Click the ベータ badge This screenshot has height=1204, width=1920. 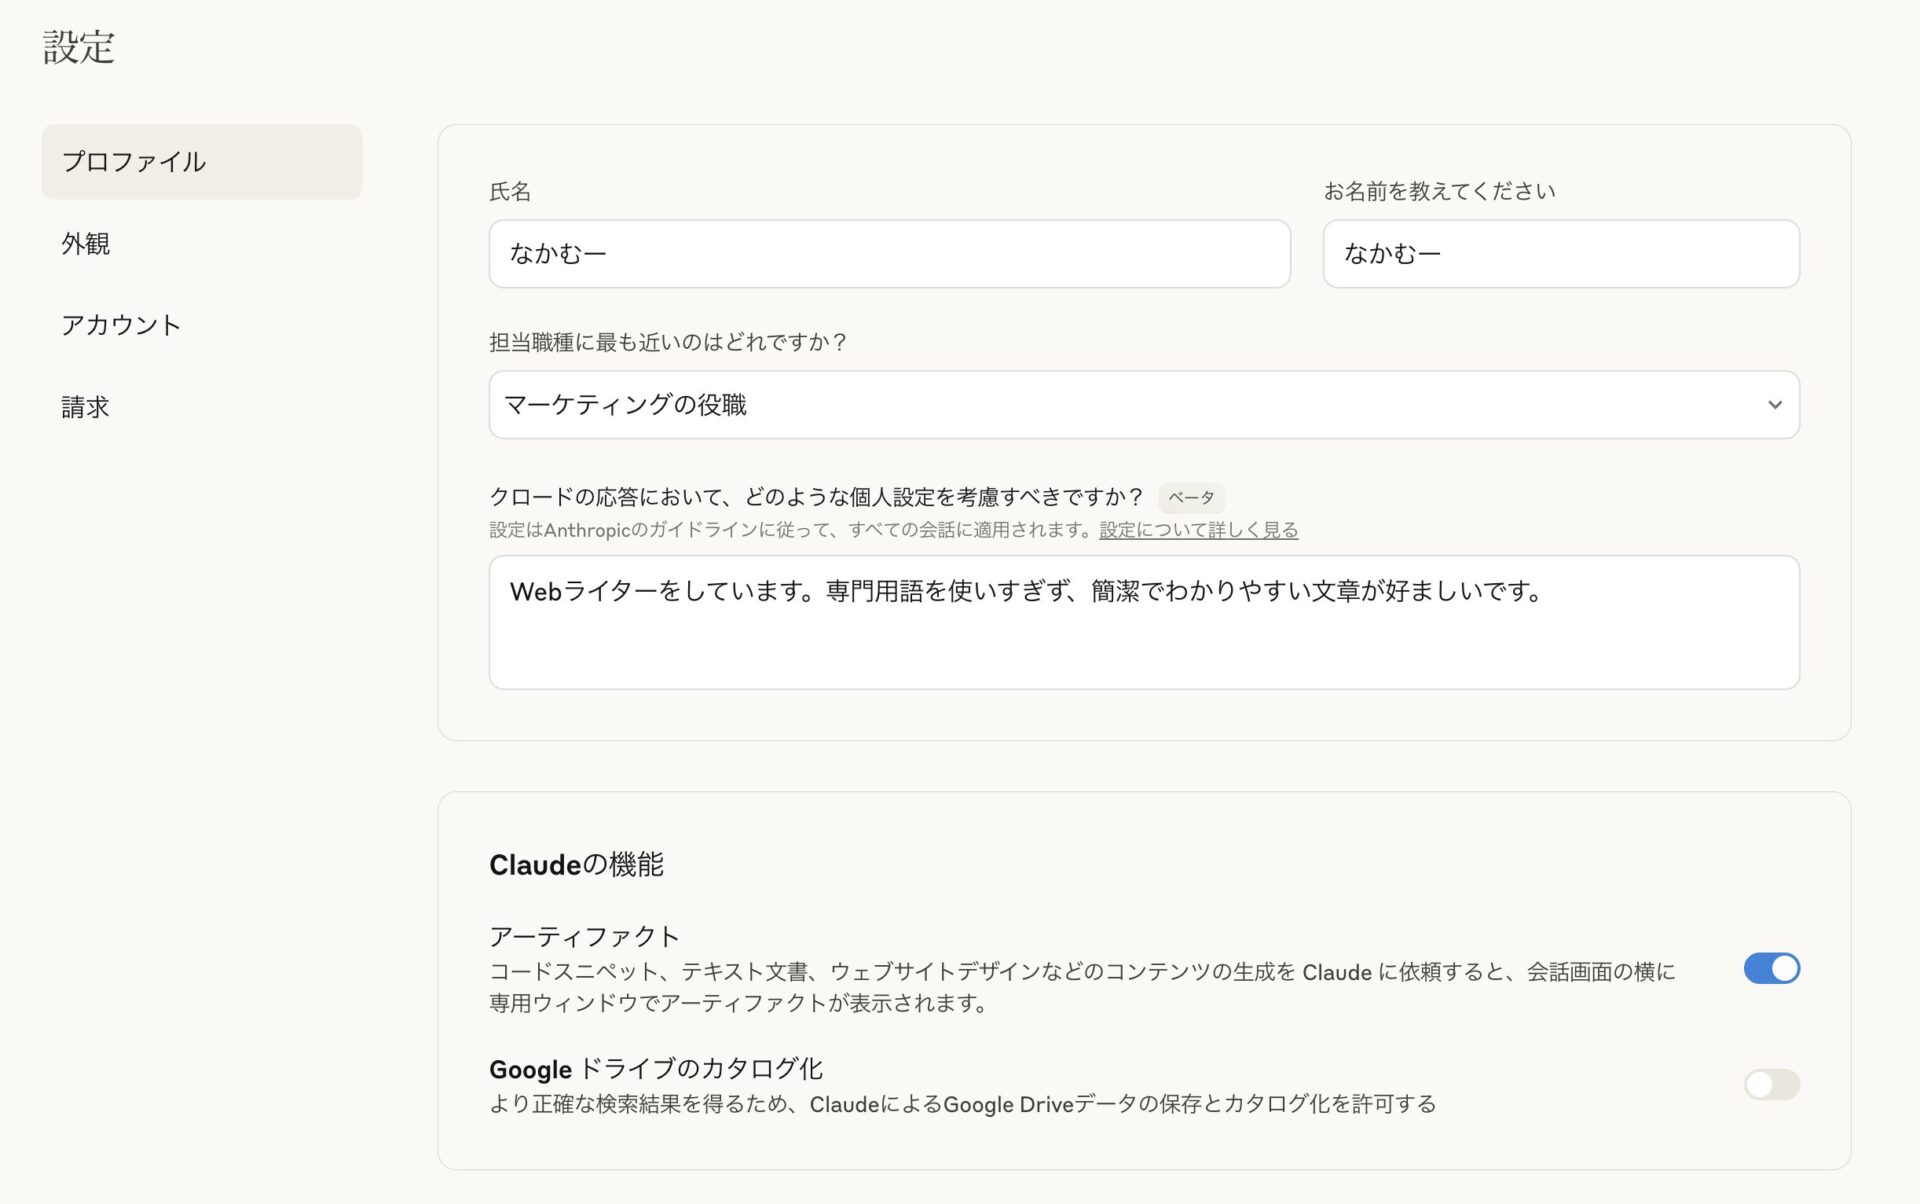click(x=1191, y=497)
